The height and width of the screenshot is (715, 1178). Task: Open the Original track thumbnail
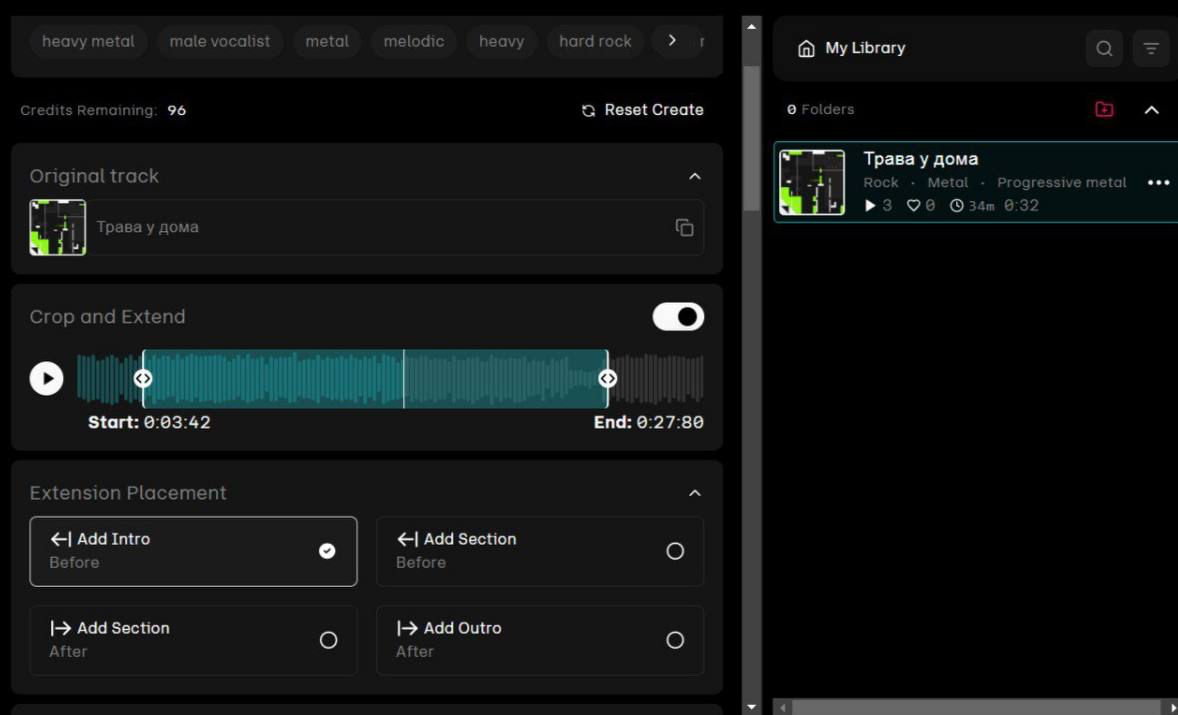point(58,227)
